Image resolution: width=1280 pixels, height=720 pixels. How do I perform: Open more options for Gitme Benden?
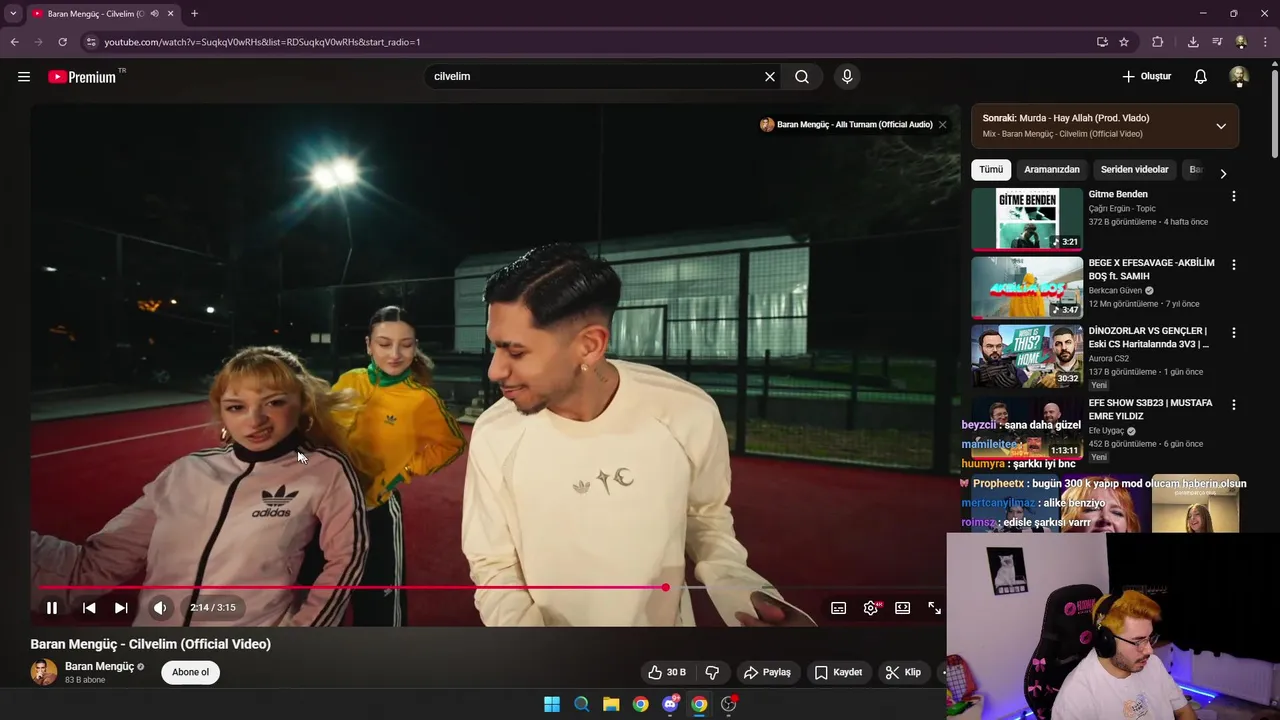click(1233, 196)
